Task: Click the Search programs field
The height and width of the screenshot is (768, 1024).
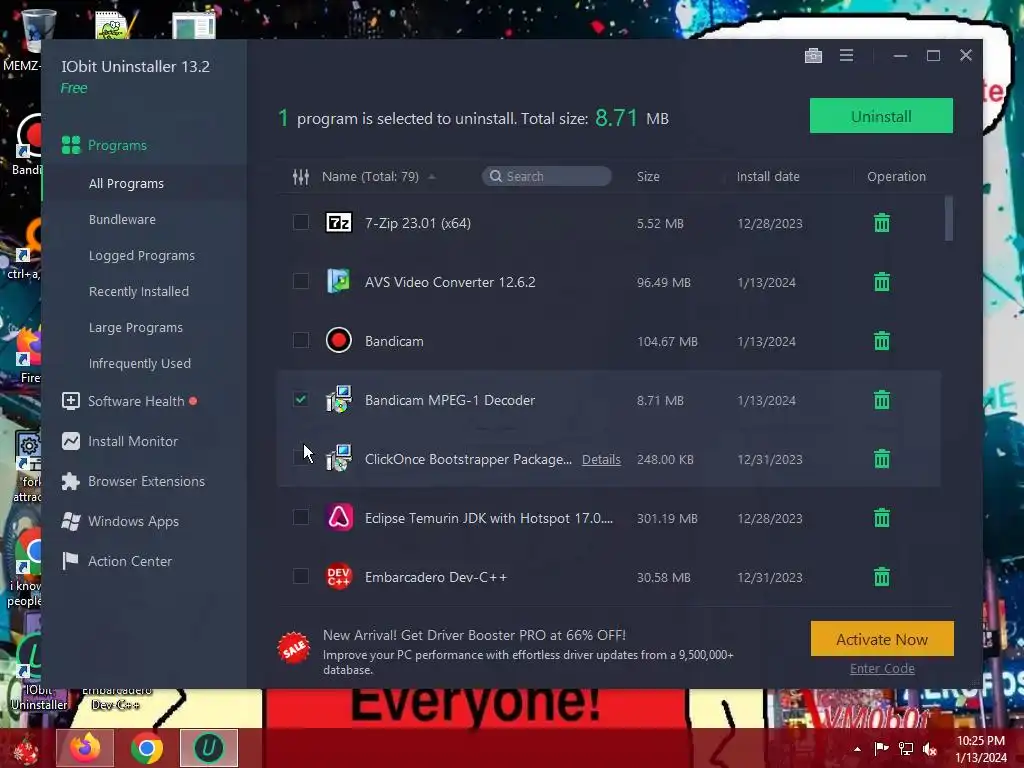Action: (547, 176)
